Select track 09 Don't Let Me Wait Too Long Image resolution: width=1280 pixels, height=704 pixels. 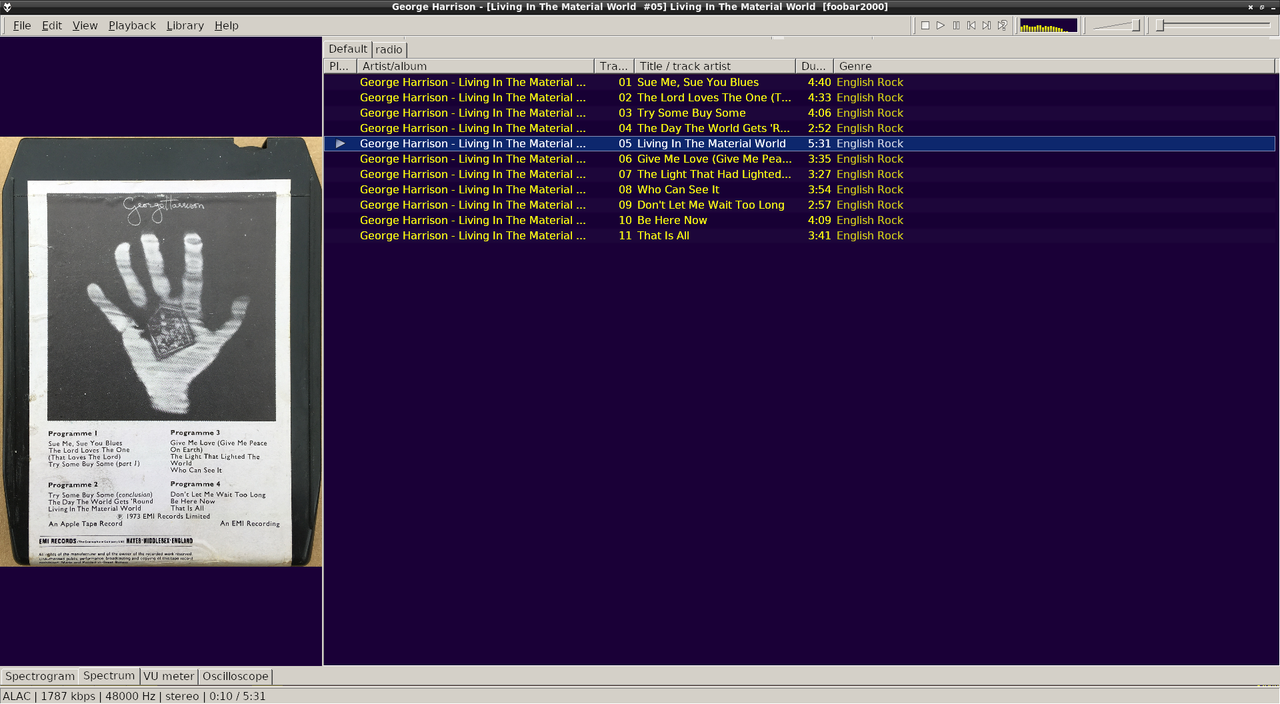point(800,205)
